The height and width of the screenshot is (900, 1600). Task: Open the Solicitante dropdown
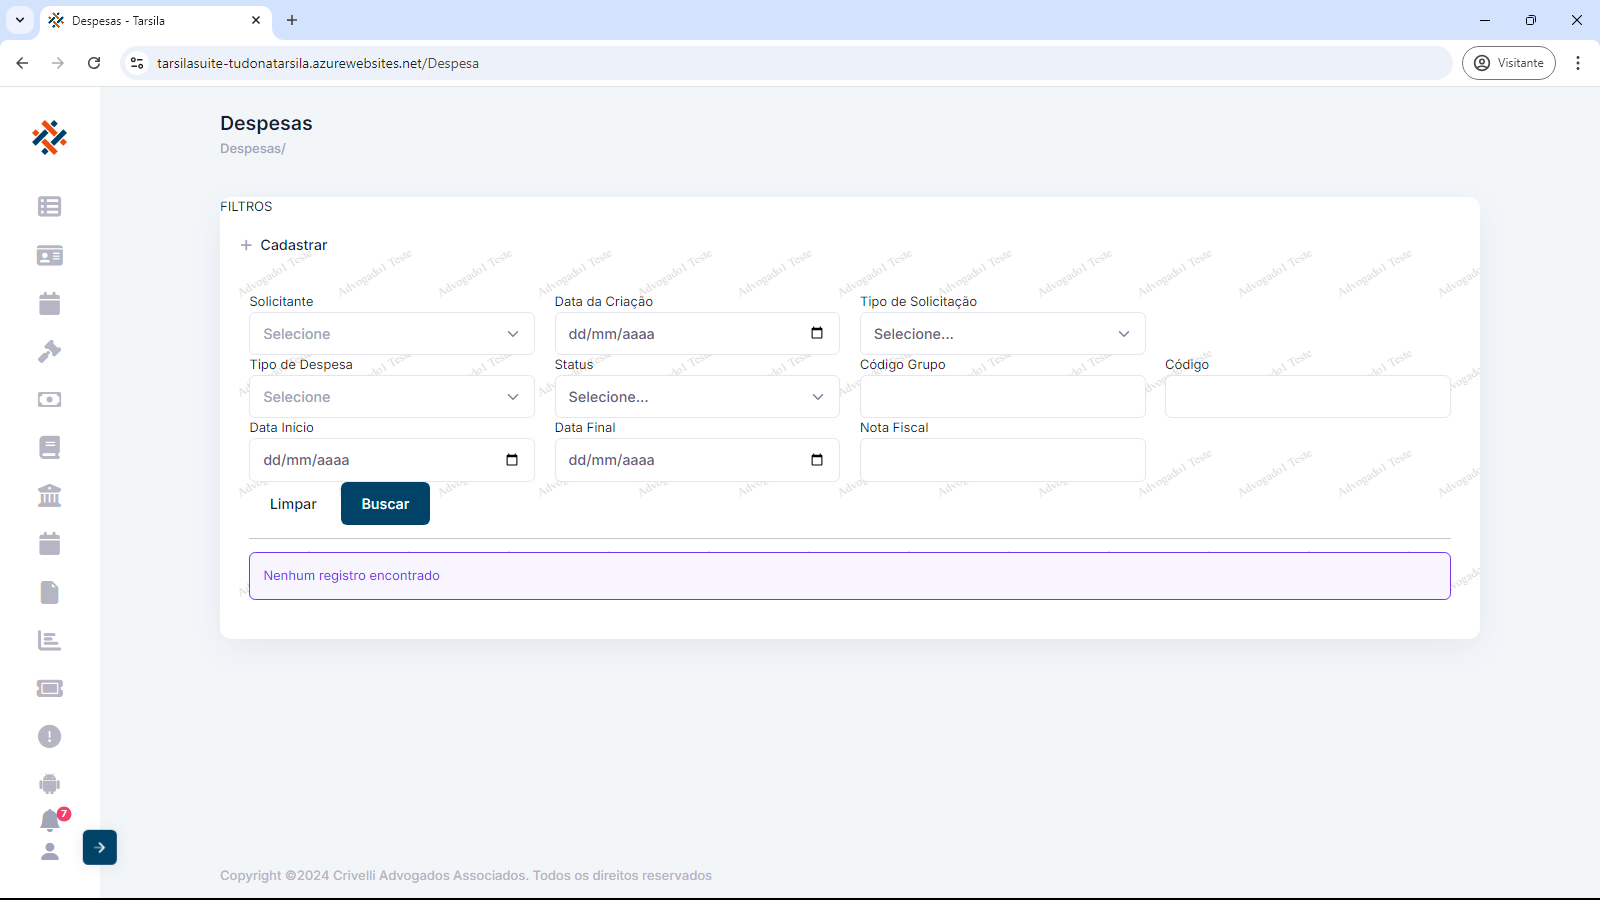point(391,334)
